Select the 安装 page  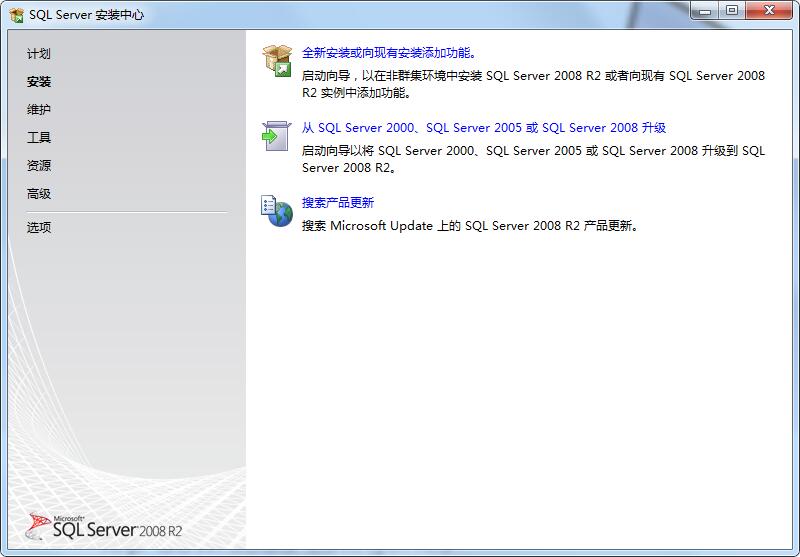click(x=39, y=82)
